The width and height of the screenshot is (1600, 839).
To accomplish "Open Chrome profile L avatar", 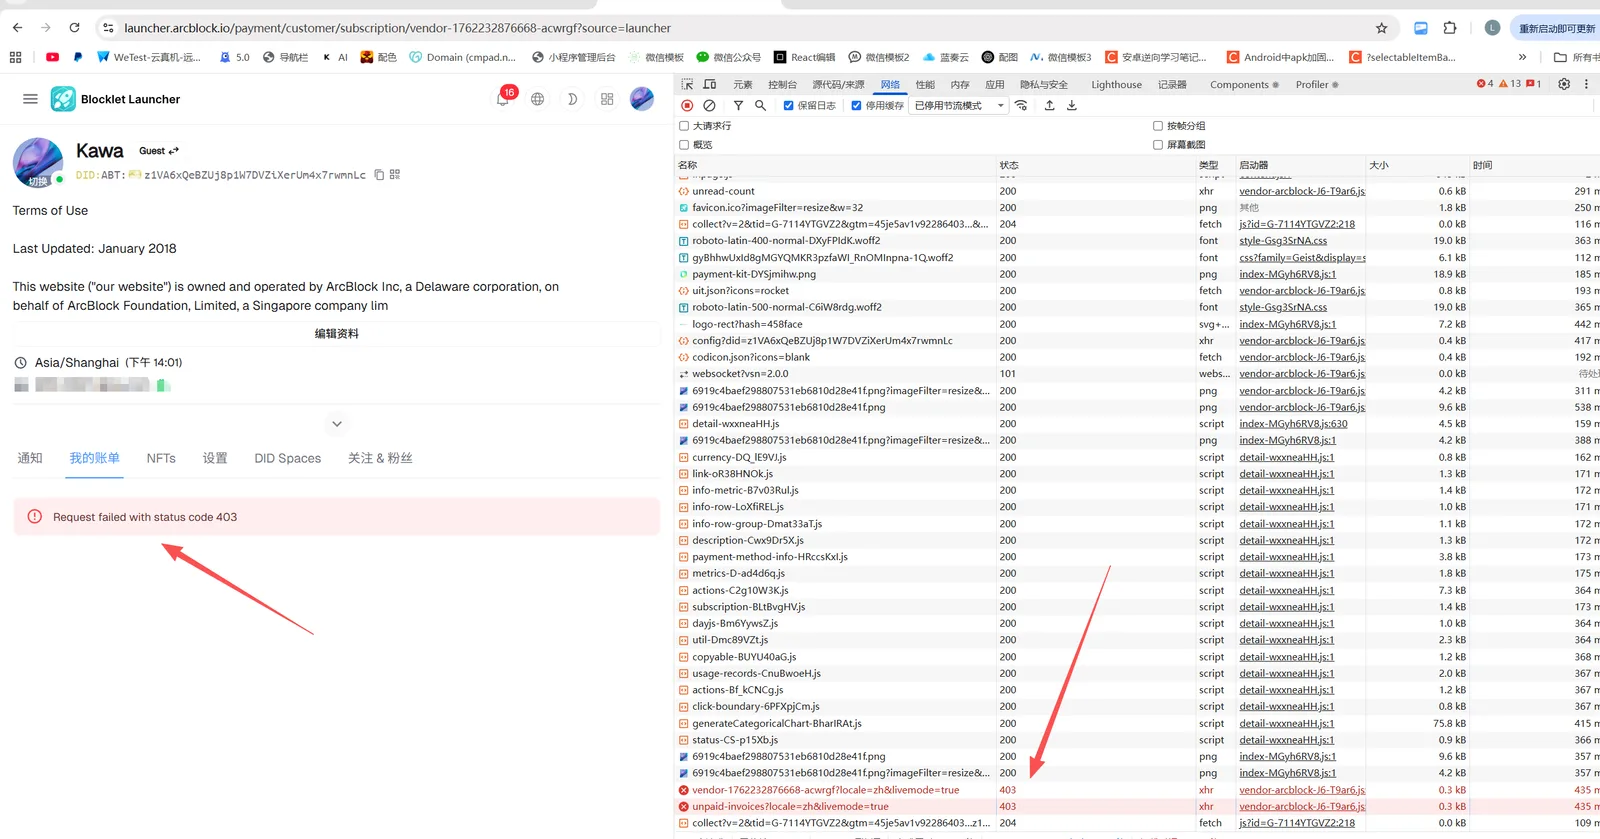I will click(x=1492, y=28).
